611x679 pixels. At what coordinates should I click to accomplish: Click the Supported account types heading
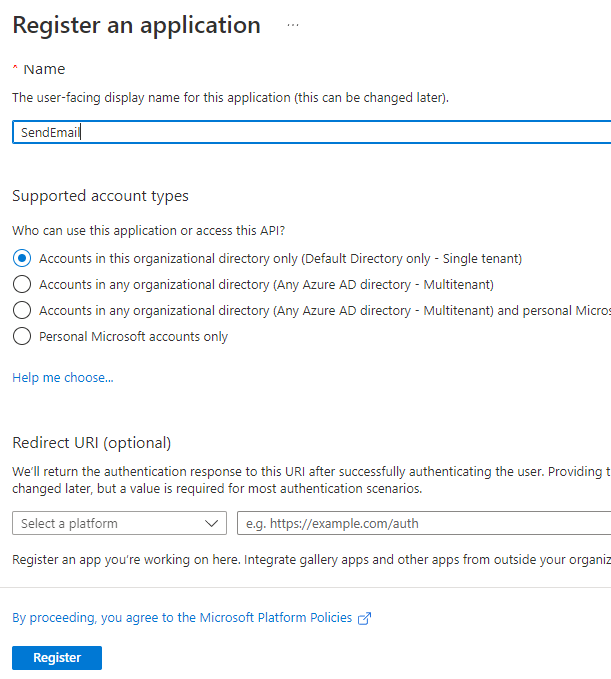[x=100, y=196]
